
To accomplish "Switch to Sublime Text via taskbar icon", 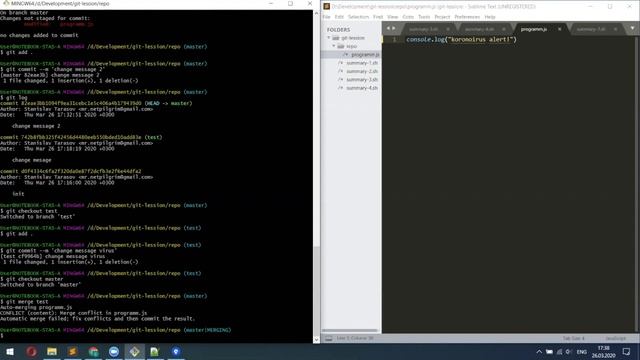I will 72,351.
